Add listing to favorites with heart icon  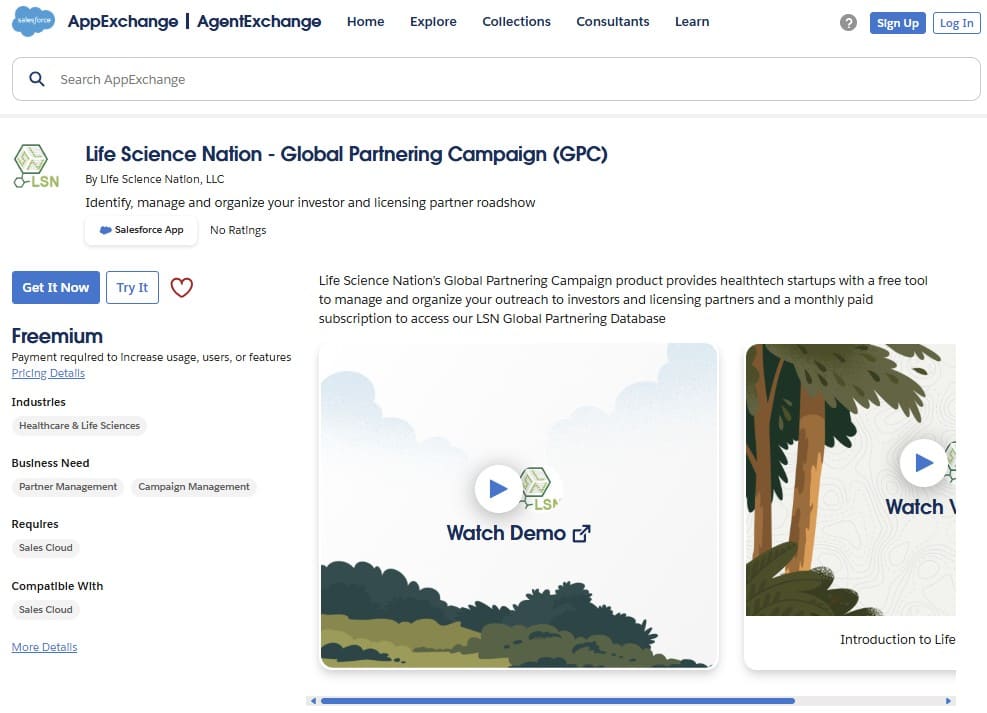pyautogui.click(x=182, y=288)
